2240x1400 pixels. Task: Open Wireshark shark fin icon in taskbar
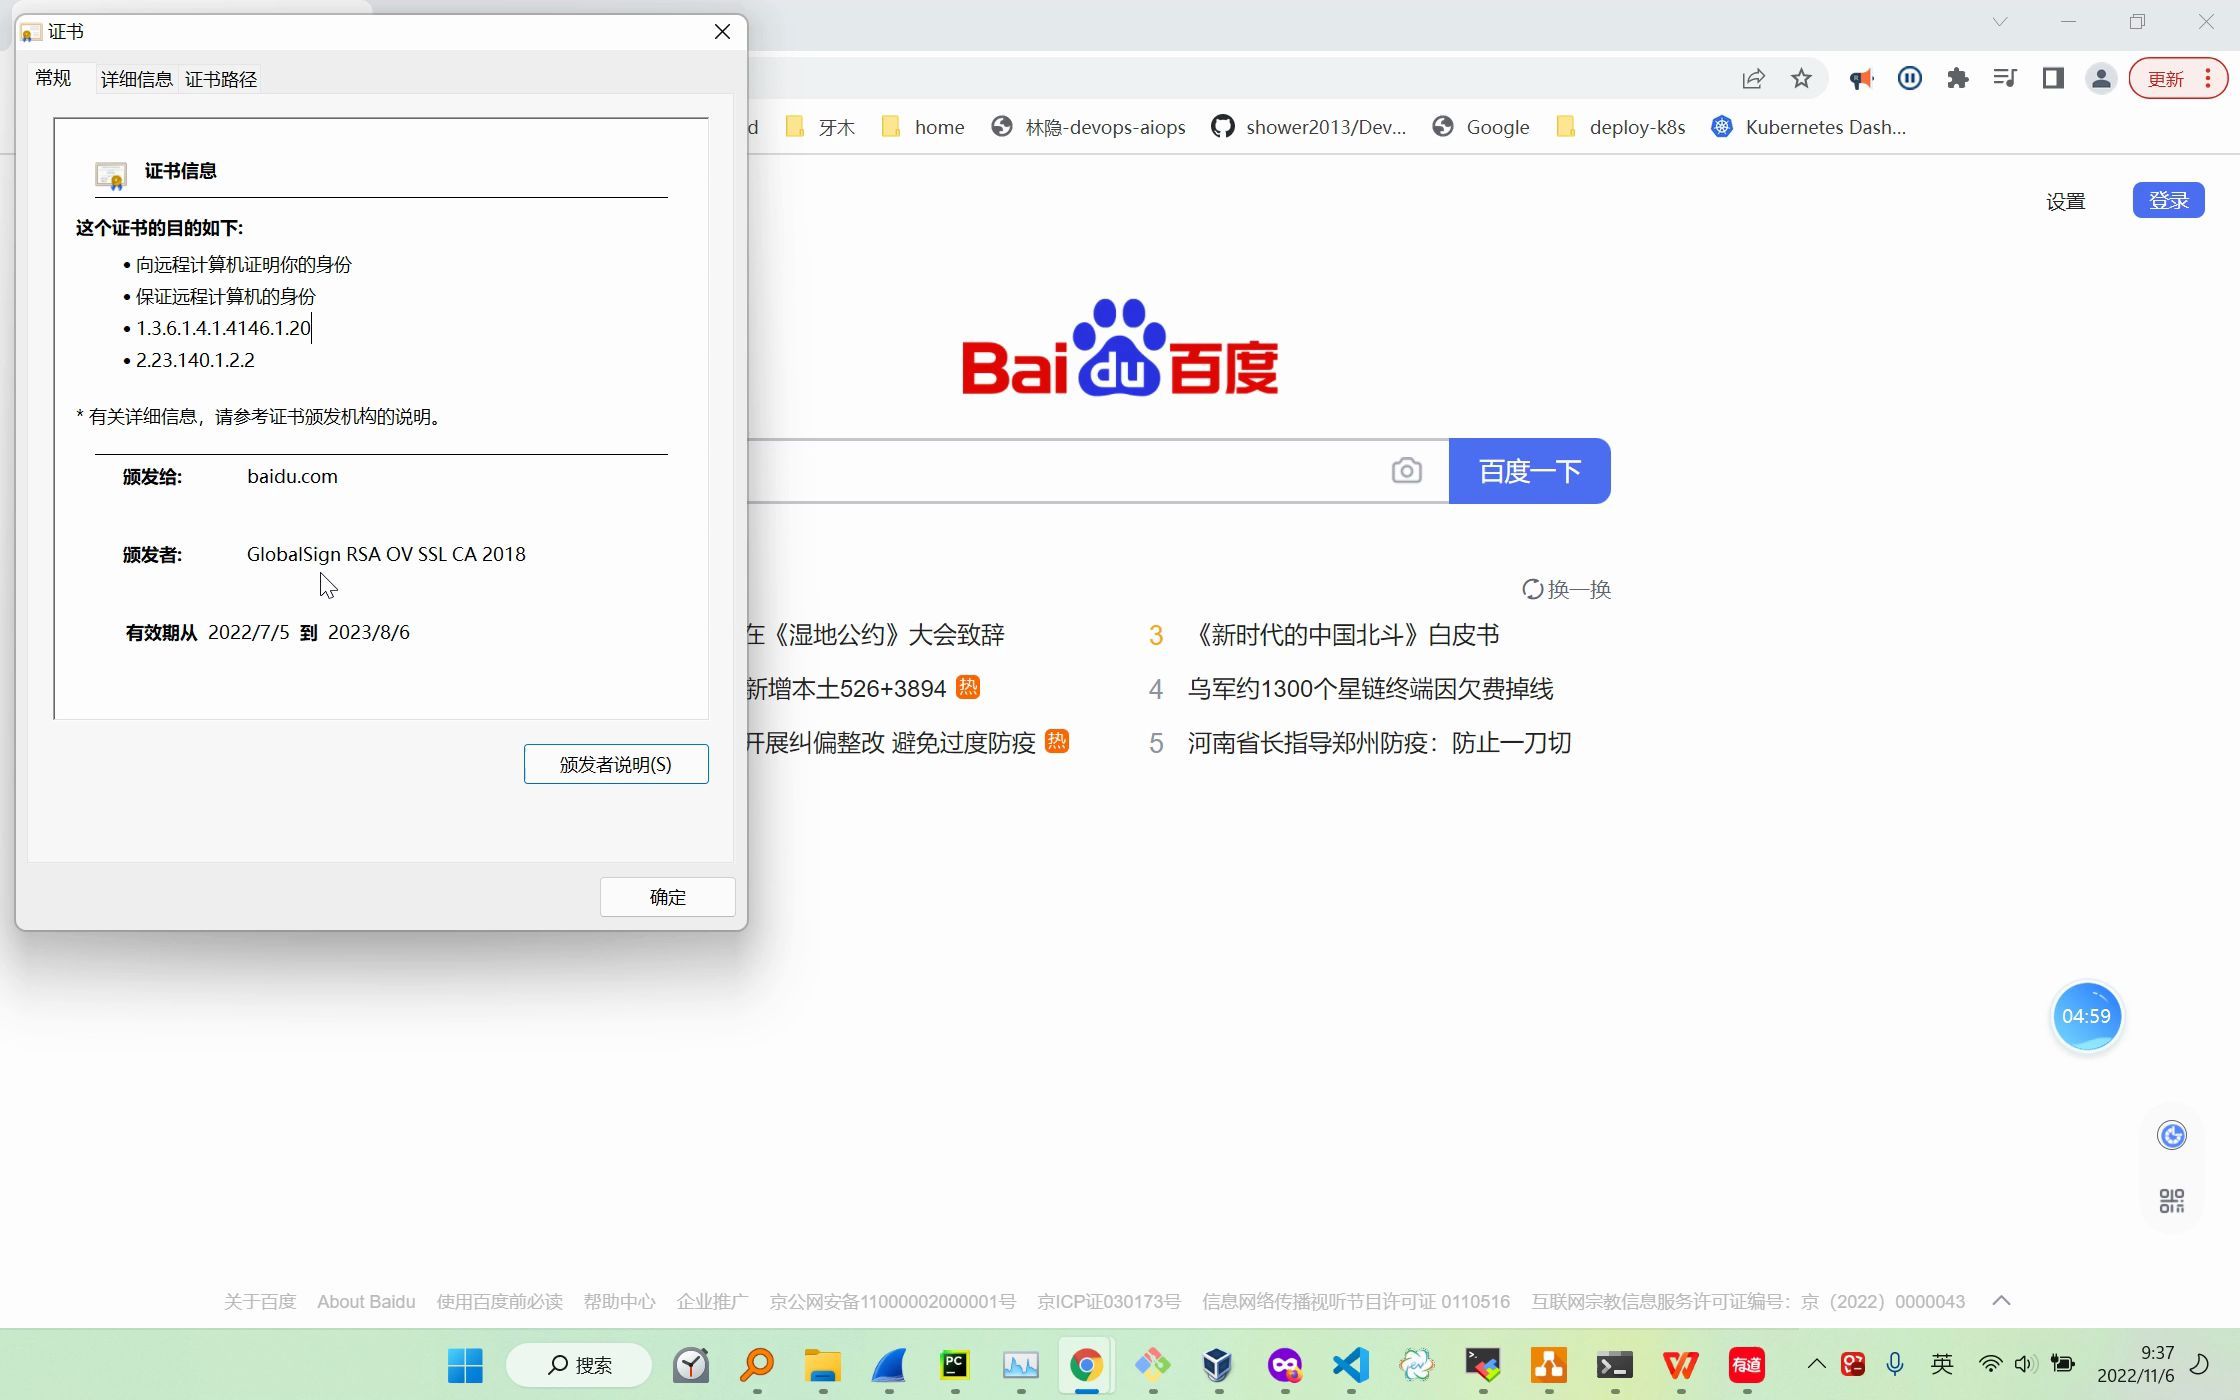coord(889,1365)
